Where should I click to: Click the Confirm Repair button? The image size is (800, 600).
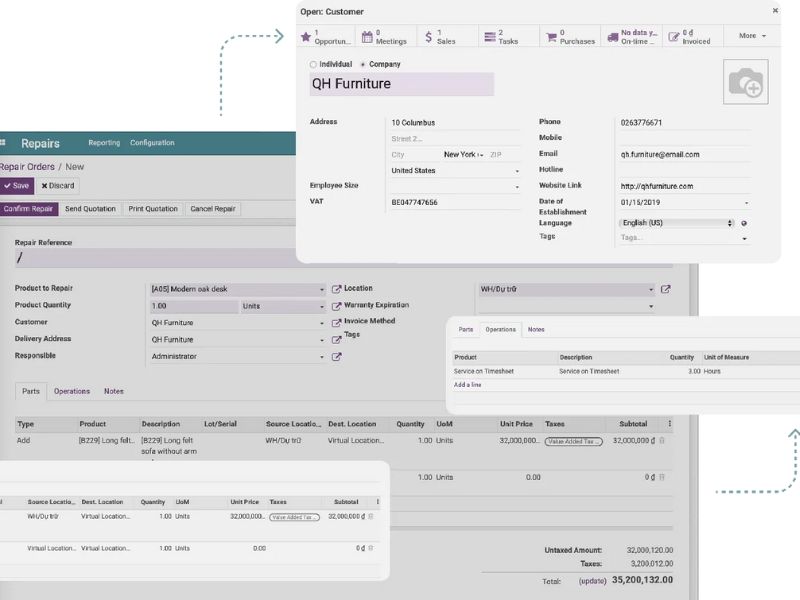[x=28, y=209]
